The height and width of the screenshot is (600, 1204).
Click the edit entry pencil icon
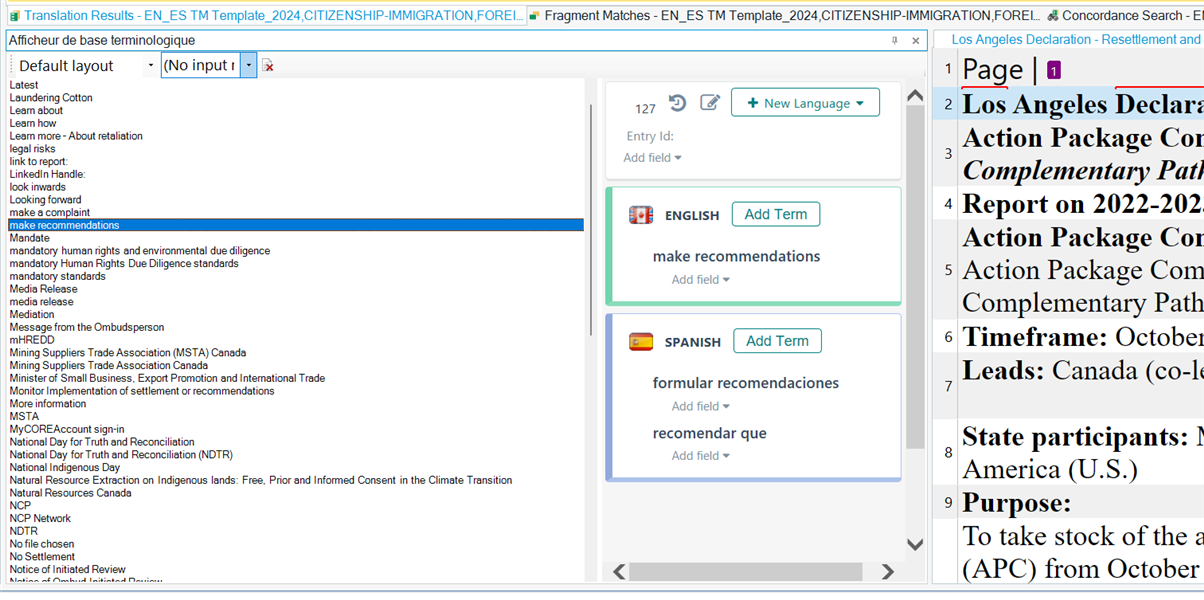coord(710,102)
